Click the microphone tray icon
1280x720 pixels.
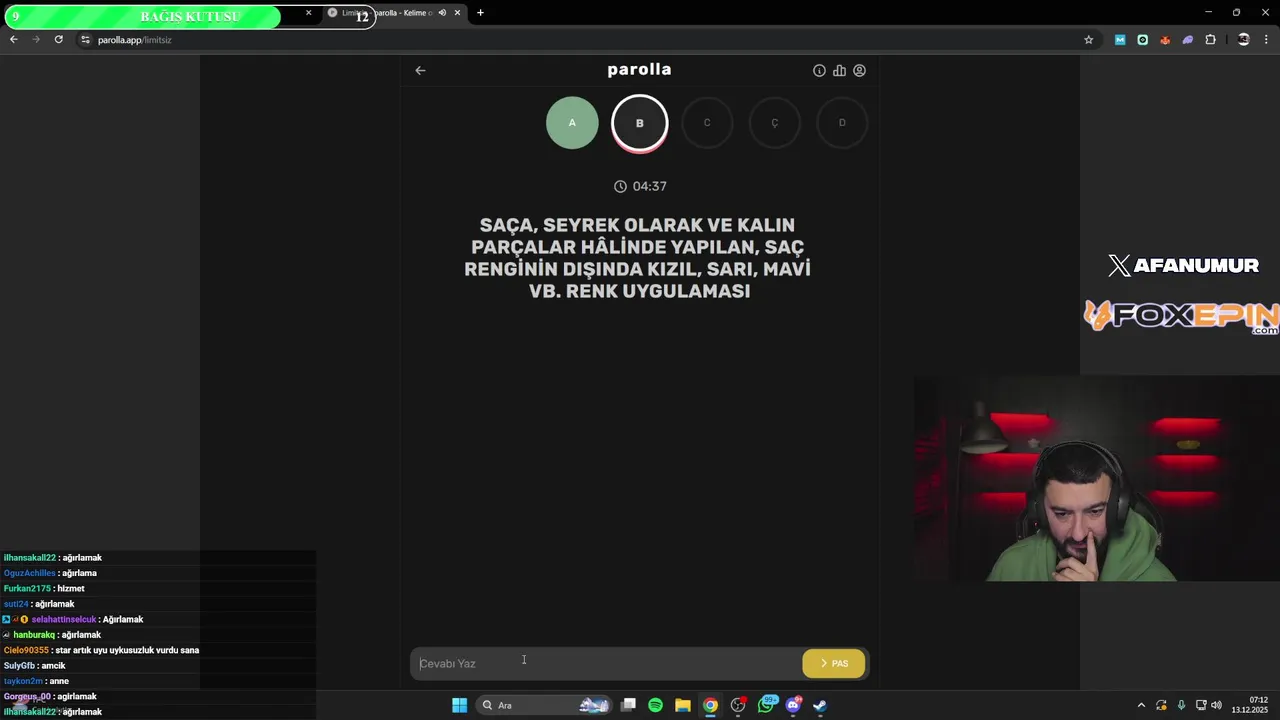click(x=1181, y=705)
